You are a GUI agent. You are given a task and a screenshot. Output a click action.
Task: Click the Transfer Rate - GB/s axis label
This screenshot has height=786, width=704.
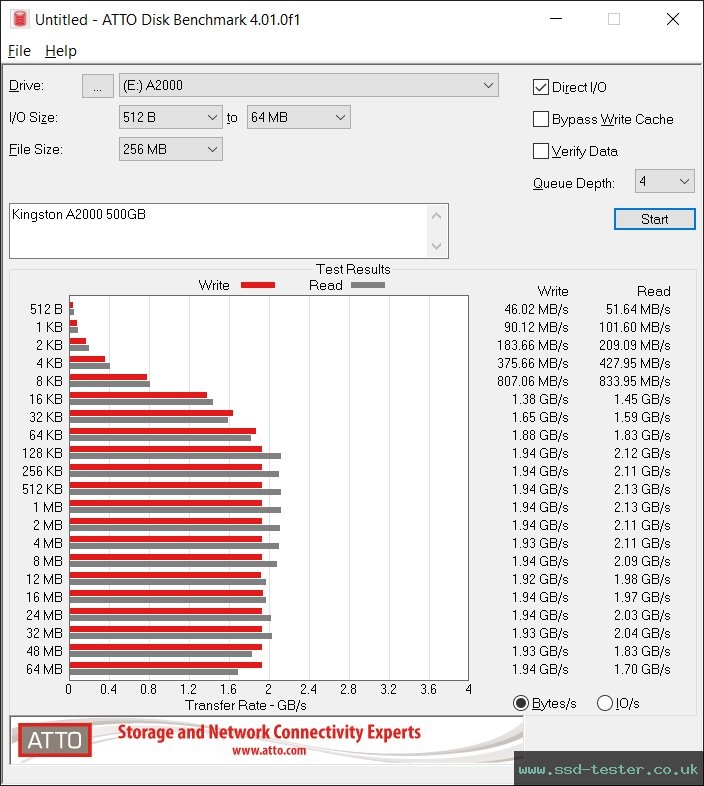pos(246,705)
